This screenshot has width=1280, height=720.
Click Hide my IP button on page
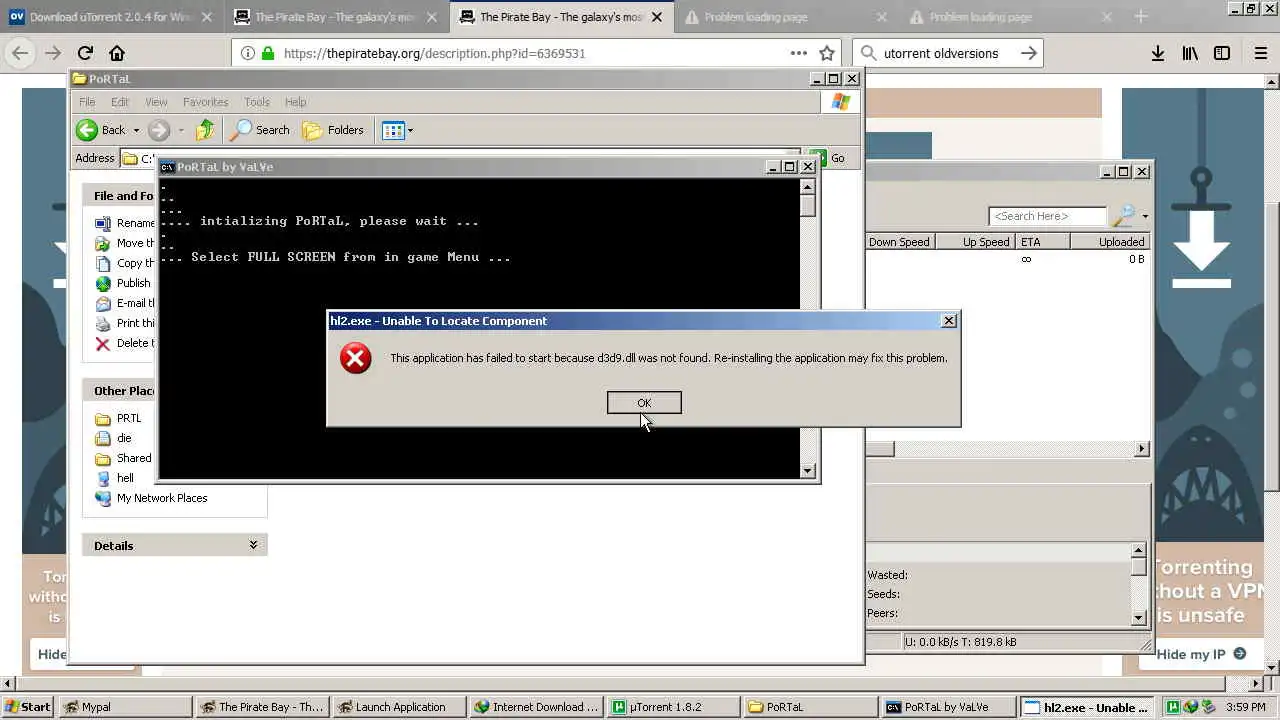(1203, 654)
